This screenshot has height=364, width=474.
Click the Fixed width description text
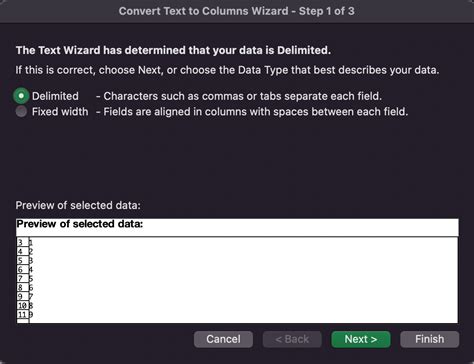pos(252,112)
